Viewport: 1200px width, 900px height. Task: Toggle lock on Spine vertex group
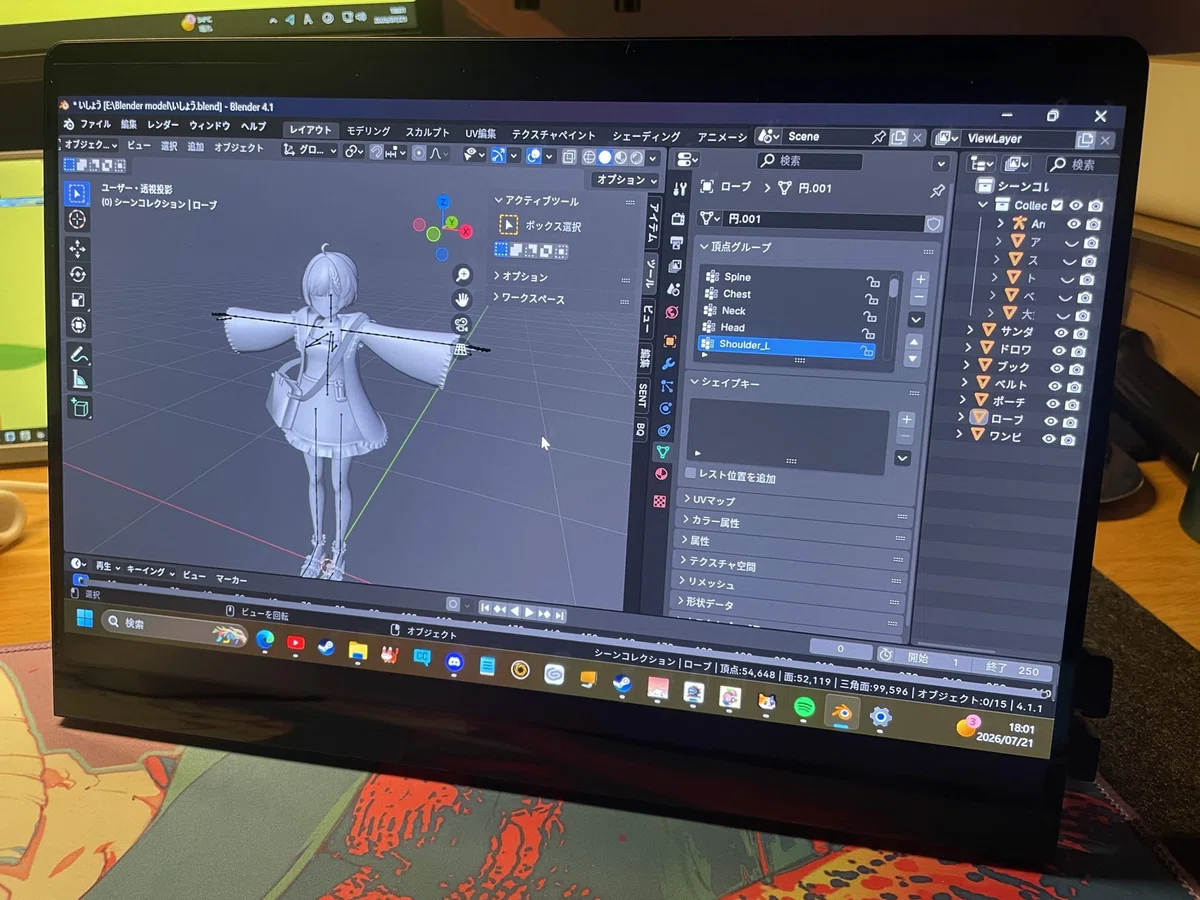point(873,282)
